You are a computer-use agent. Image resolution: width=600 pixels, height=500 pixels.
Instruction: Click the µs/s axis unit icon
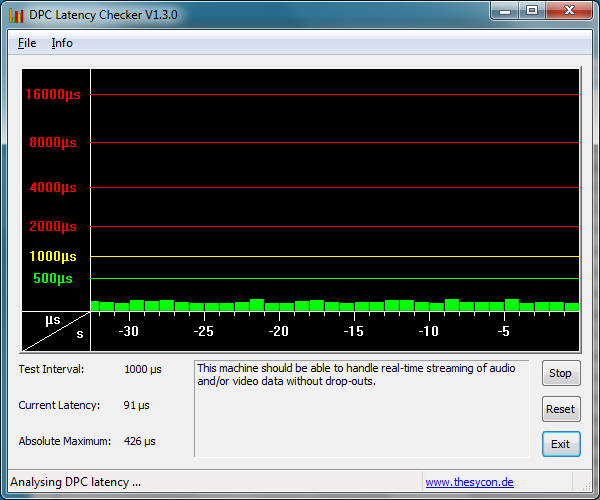[x=55, y=330]
